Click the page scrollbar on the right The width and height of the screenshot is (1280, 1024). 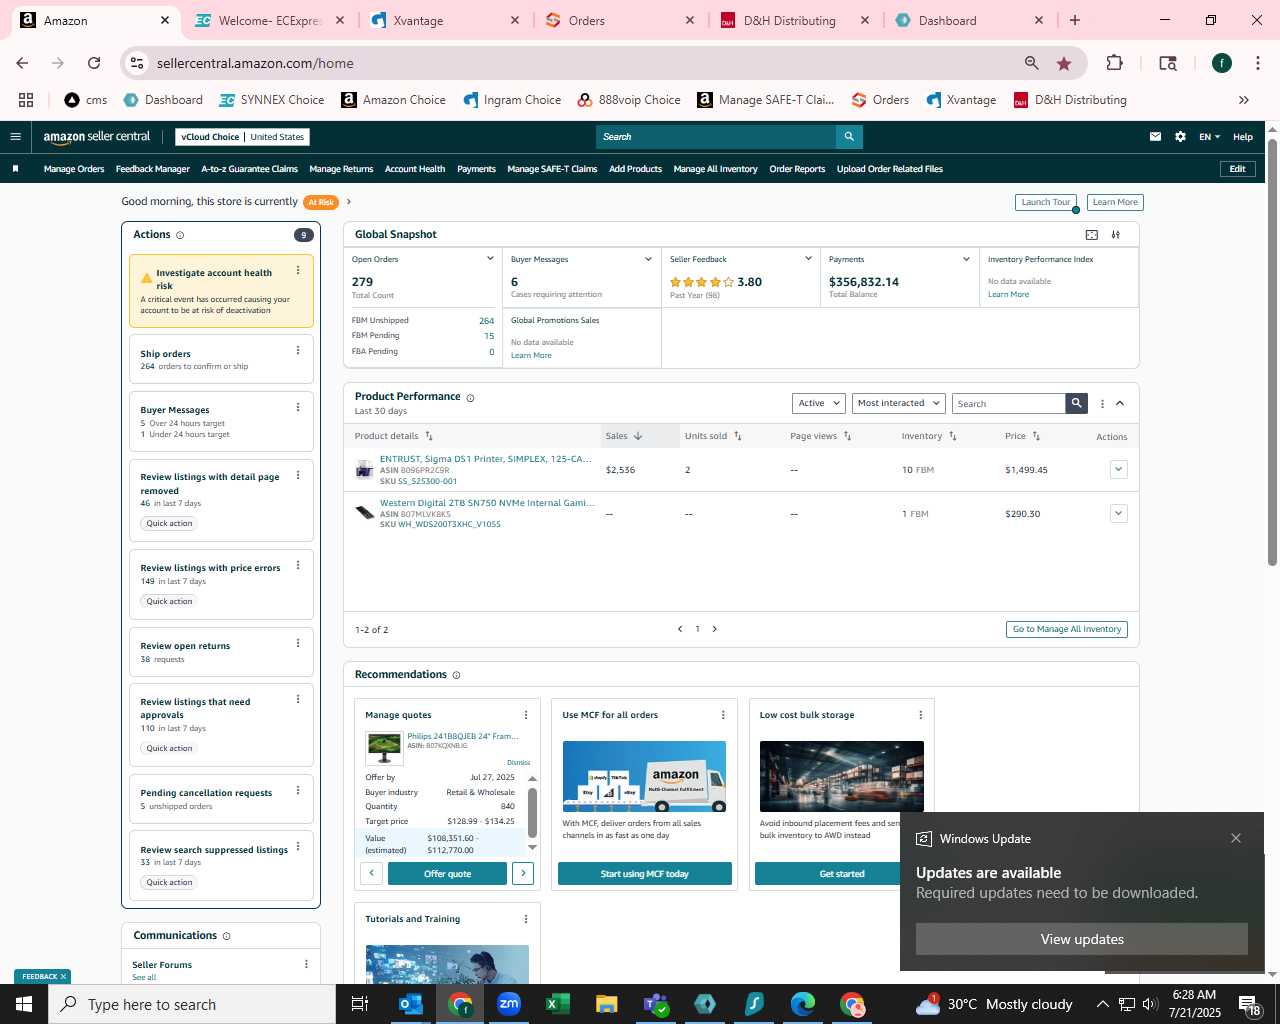coord(1272,350)
